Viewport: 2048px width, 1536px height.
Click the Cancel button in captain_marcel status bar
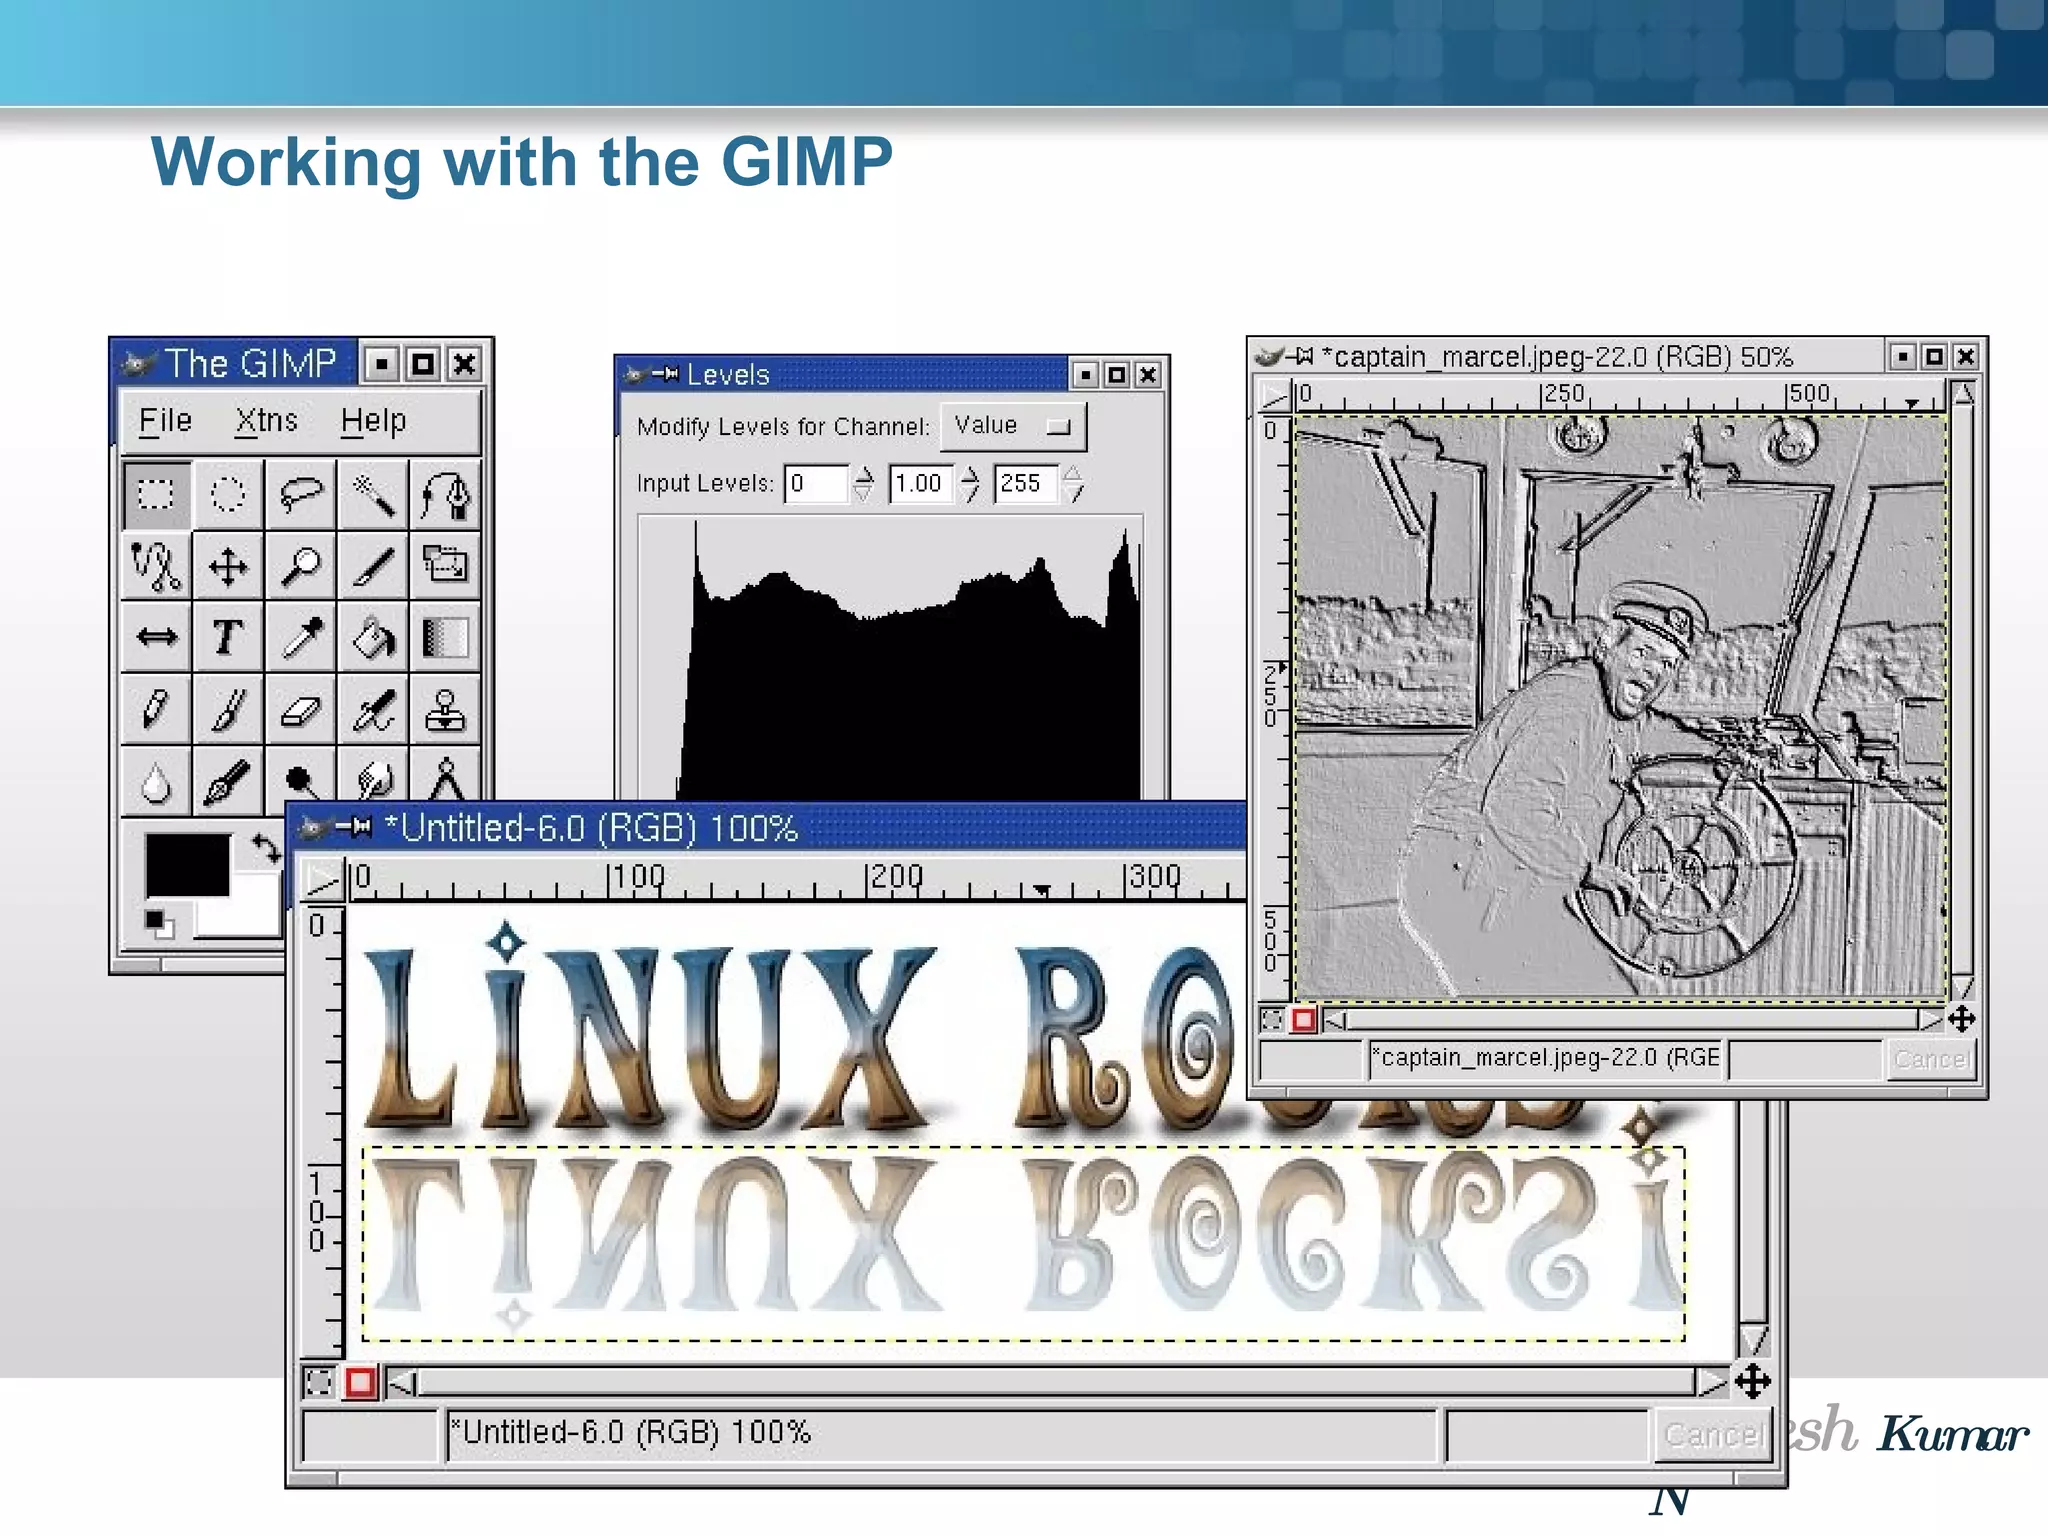pyautogui.click(x=1930, y=1059)
